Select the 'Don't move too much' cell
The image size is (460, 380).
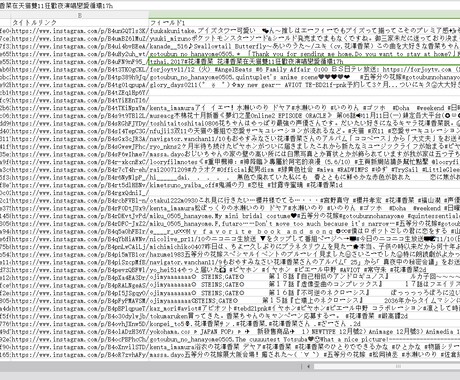pos(304,224)
